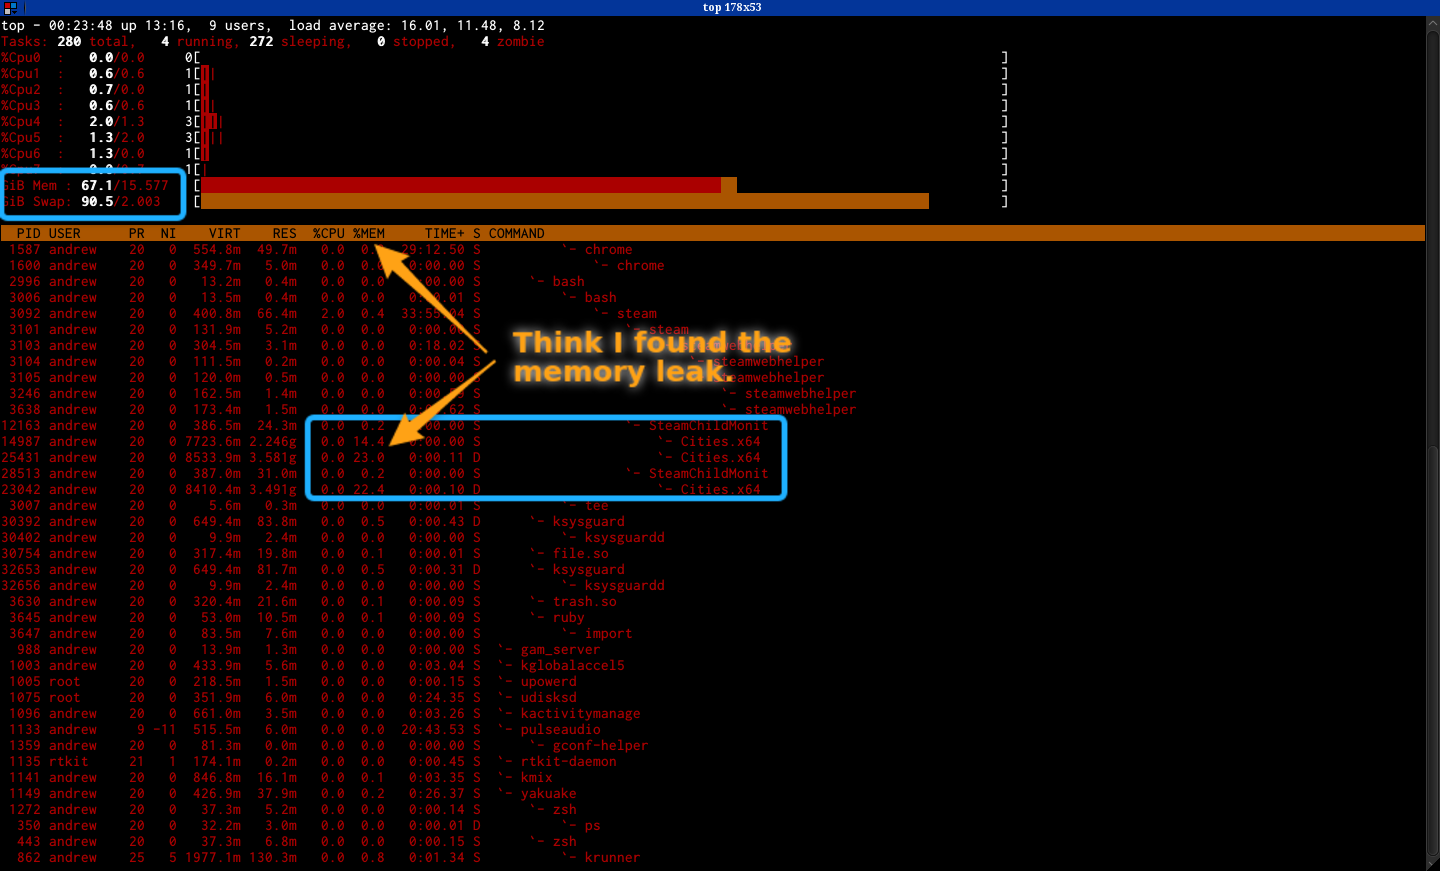Click the steam command in PID 3092 row
The width and height of the screenshot is (1440, 871).
coord(637,313)
